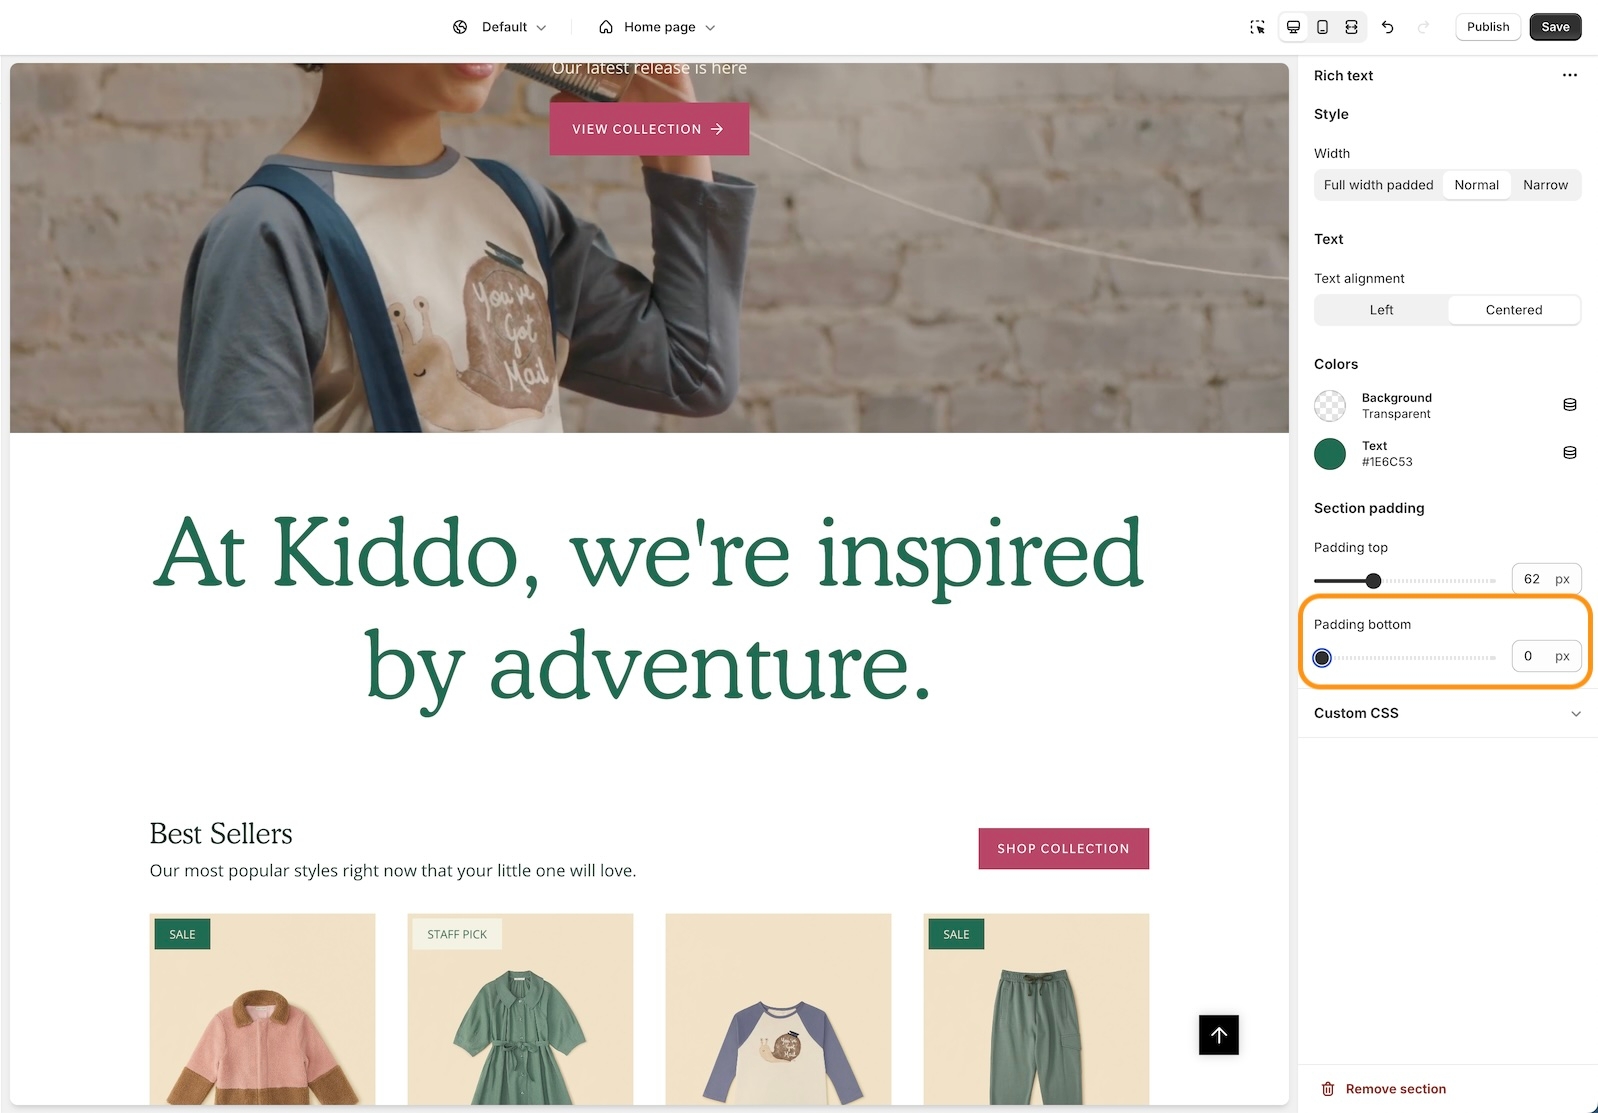This screenshot has width=1598, height=1113.
Task: Switch to desktop preview
Action: (x=1293, y=27)
